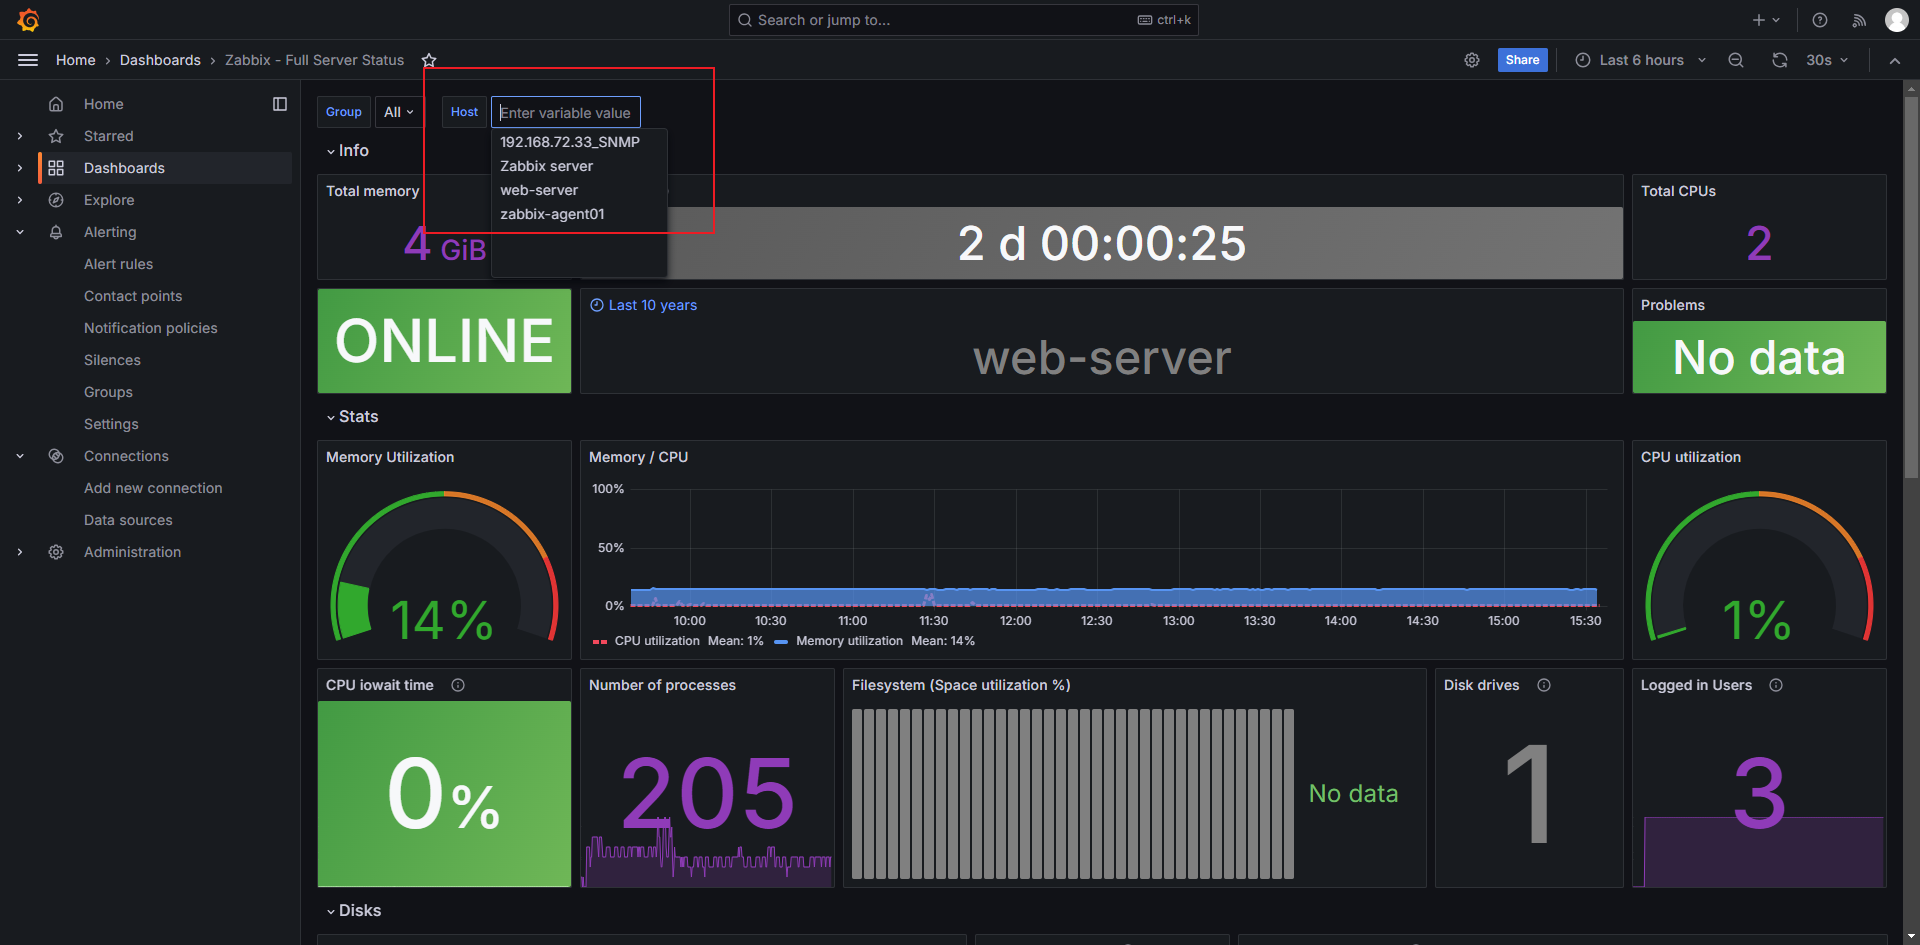1920x945 pixels.
Task: Collapse the Alerting section in sidebar
Action: 20,232
